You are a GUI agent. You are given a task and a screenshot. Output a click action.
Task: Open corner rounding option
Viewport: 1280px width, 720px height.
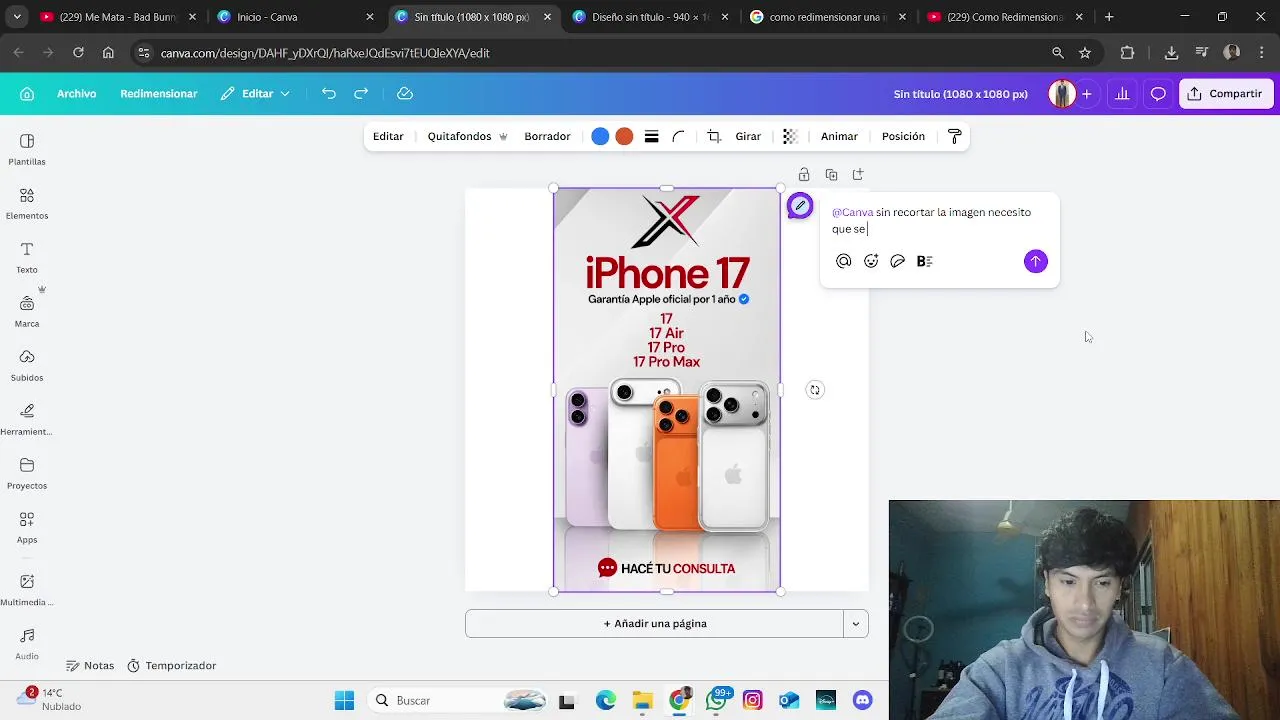(x=678, y=136)
